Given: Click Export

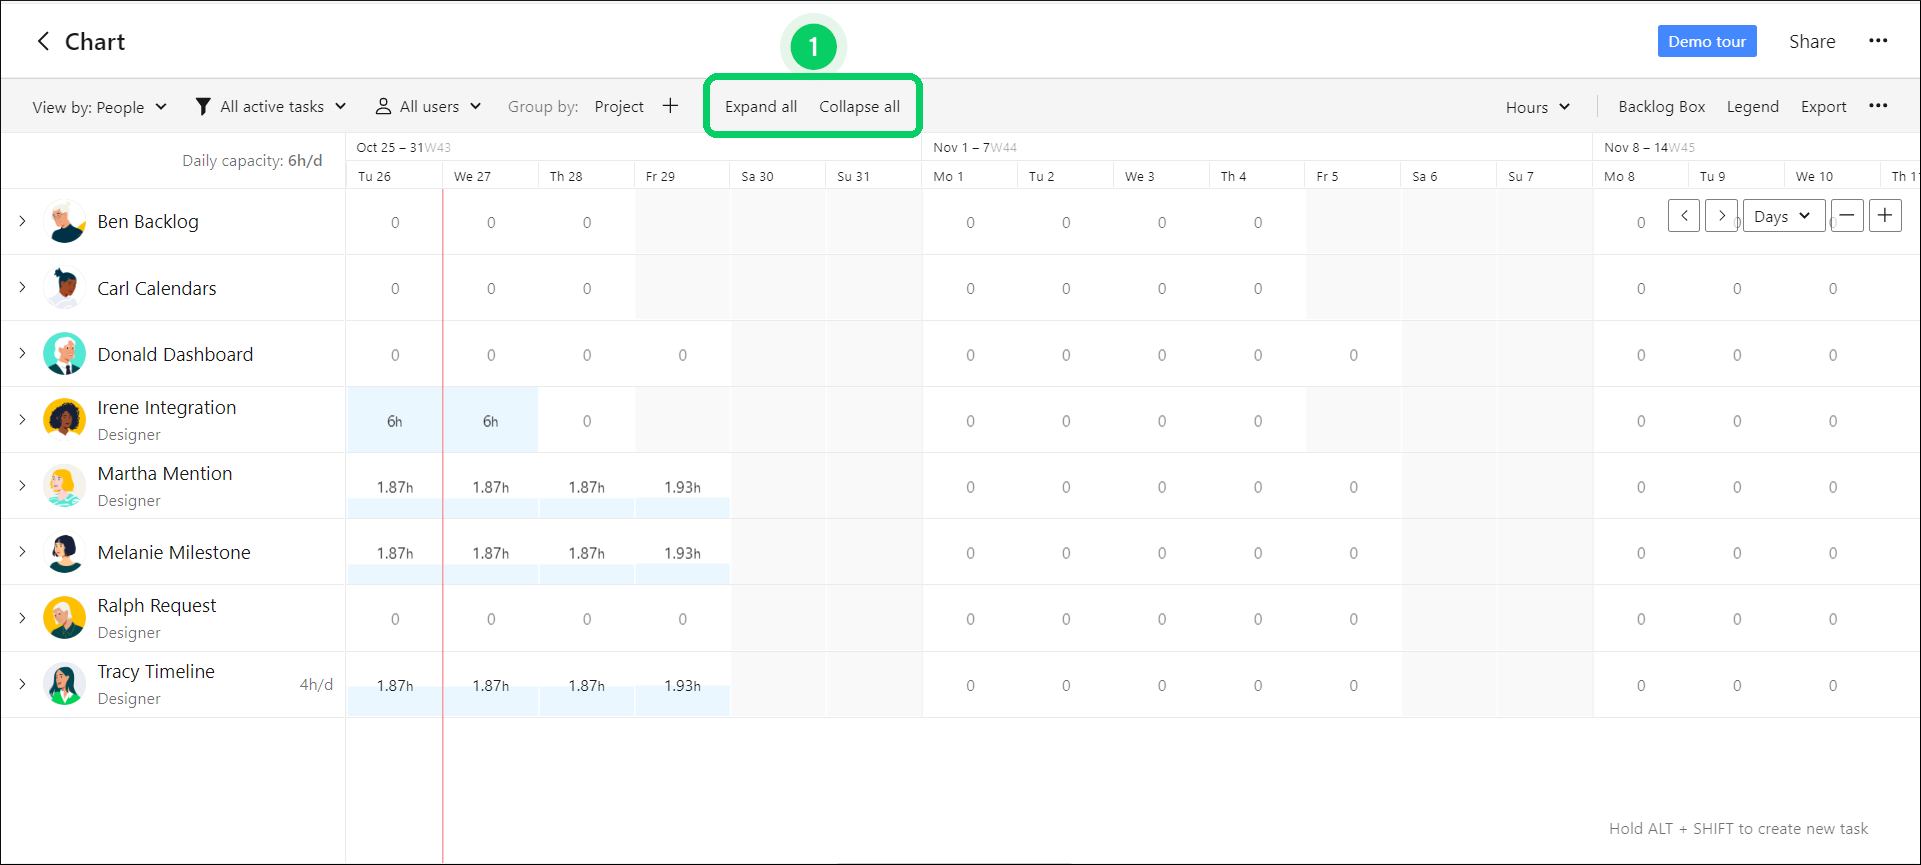Looking at the screenshot, I should coord(1823,106).
